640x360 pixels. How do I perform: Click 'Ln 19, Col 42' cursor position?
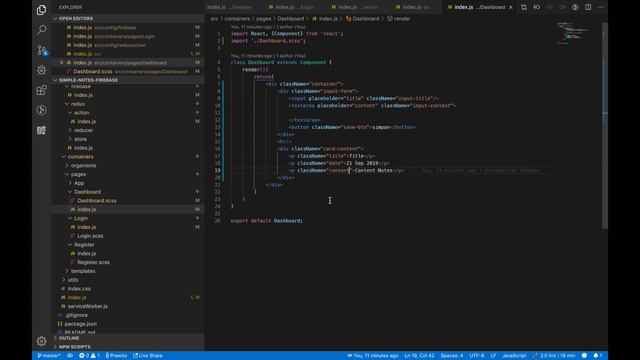click(419, 356)
